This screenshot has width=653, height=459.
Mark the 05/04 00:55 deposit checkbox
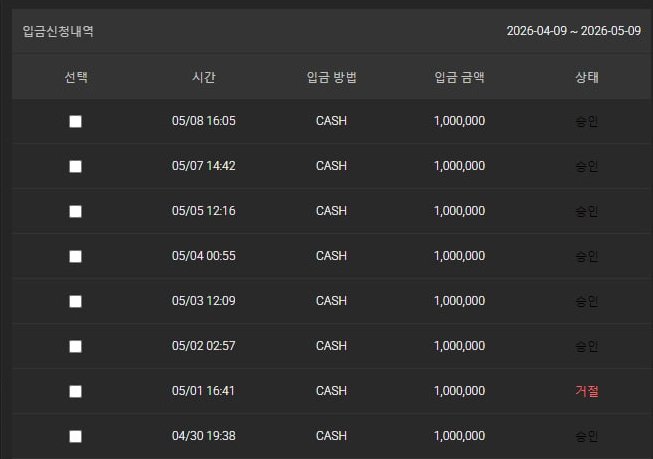[x=75, y=257]
